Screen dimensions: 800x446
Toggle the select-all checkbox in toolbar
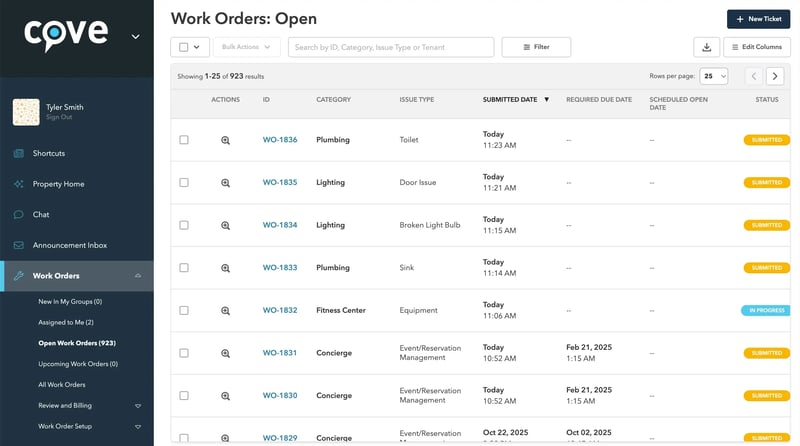coord(183,47)
